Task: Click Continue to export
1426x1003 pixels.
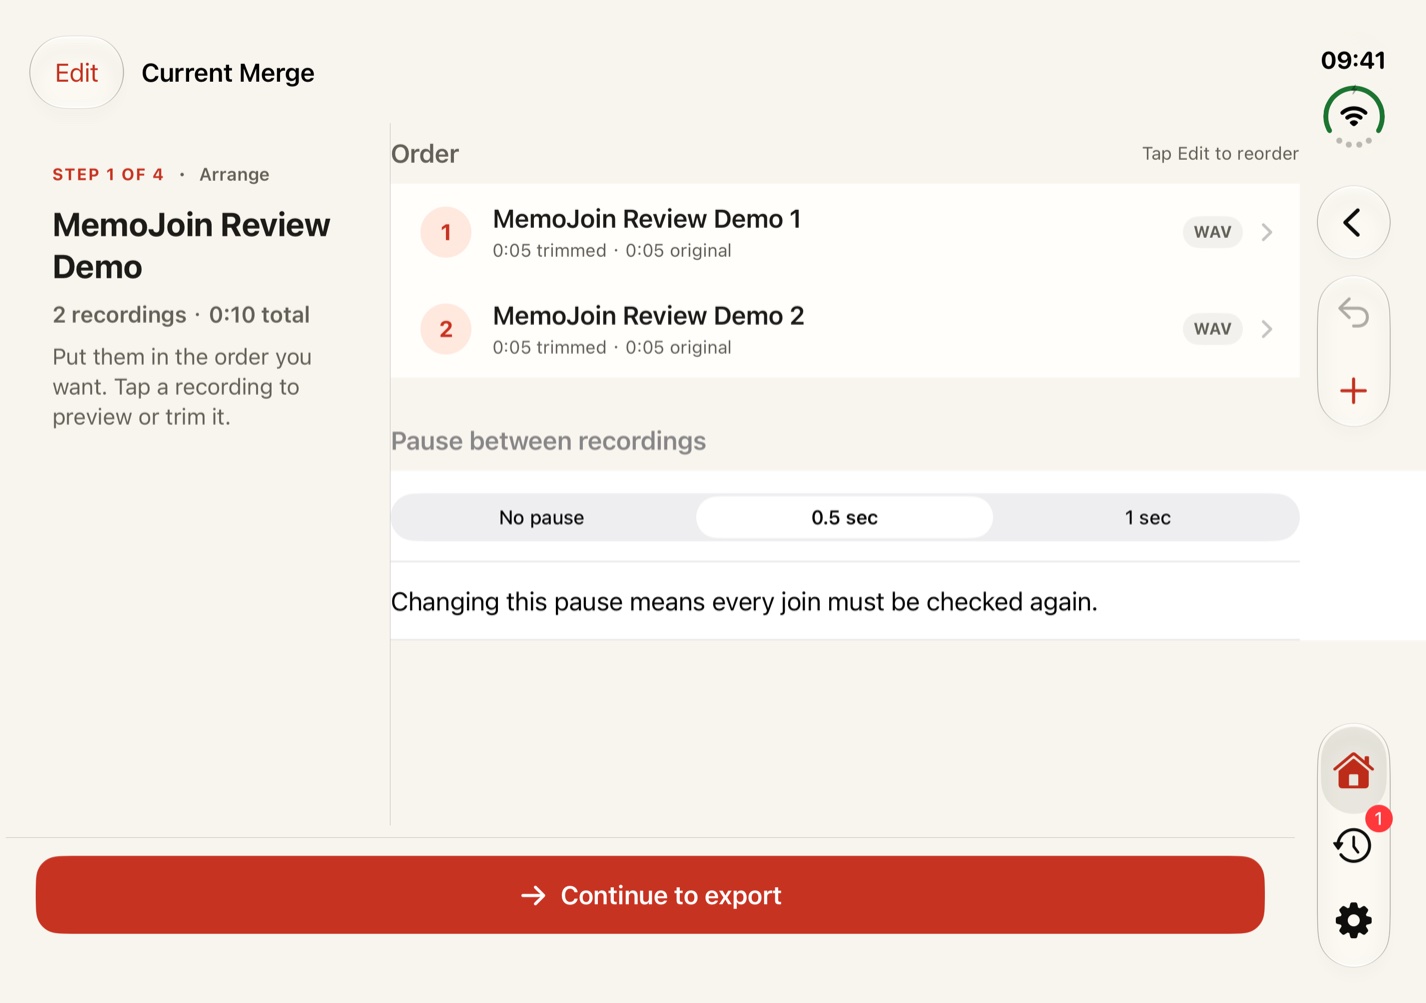Action: [x=650, y=895]
